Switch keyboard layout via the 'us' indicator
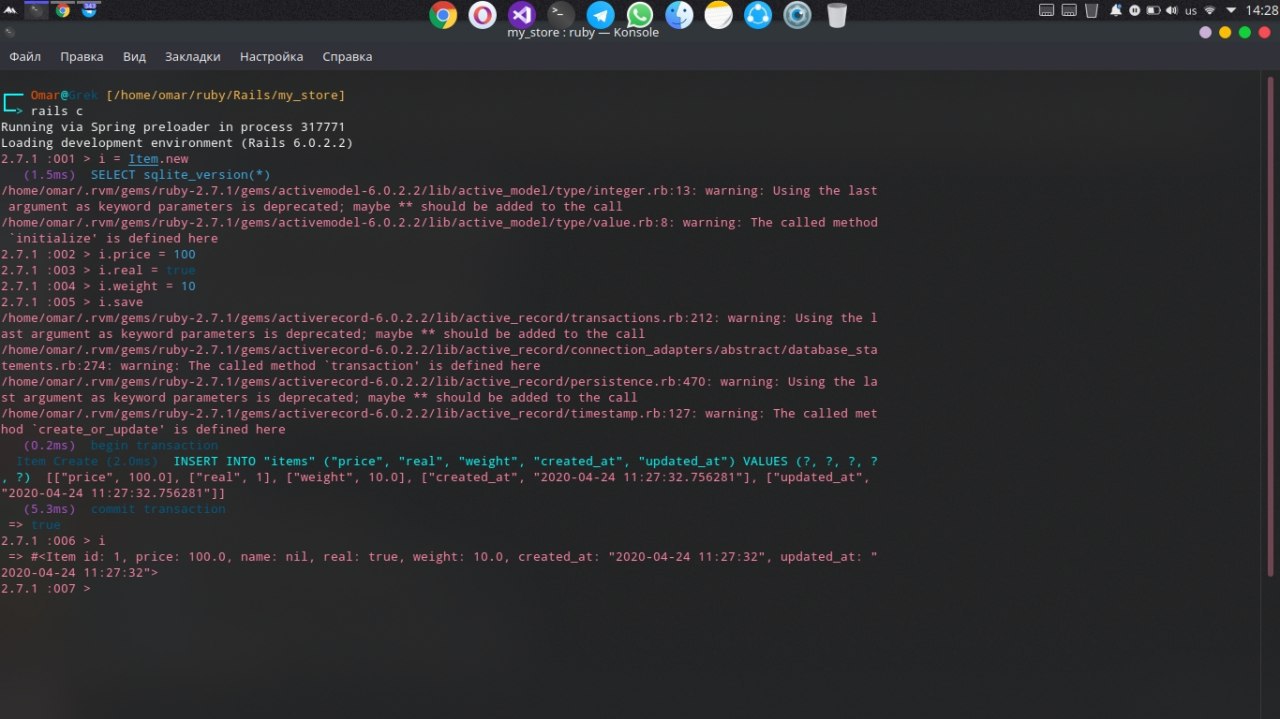Image resolution: width=1280 pixels, height=719 pixels. [x=1190, y=10]
